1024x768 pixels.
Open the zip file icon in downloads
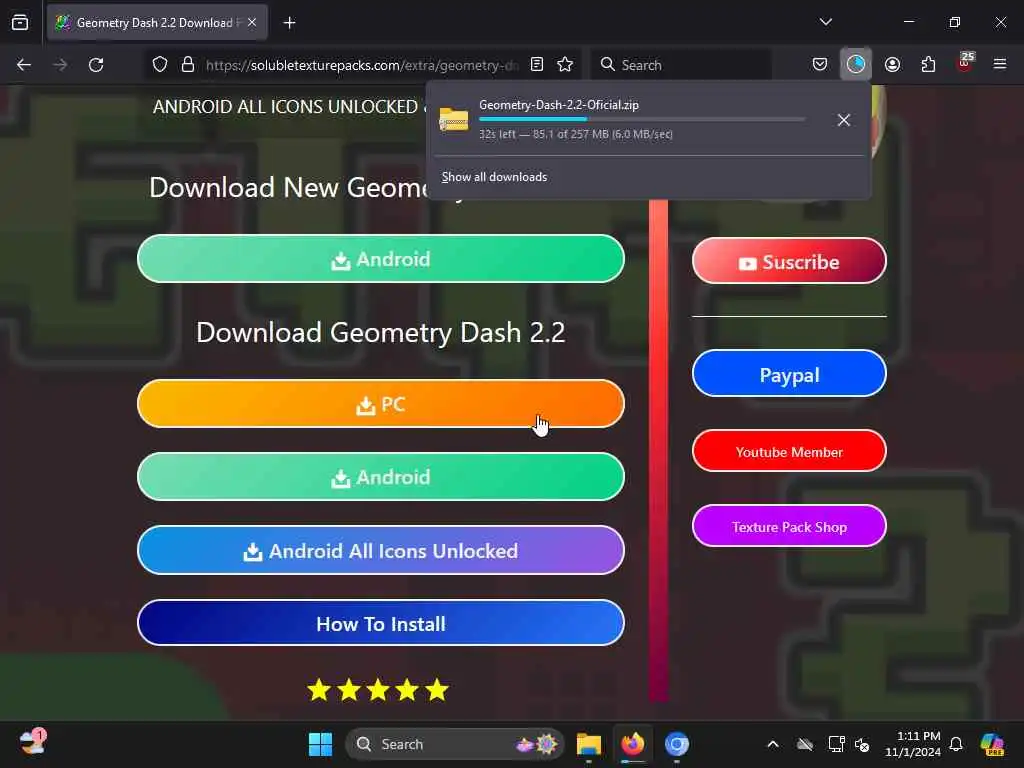coord(454,120)
